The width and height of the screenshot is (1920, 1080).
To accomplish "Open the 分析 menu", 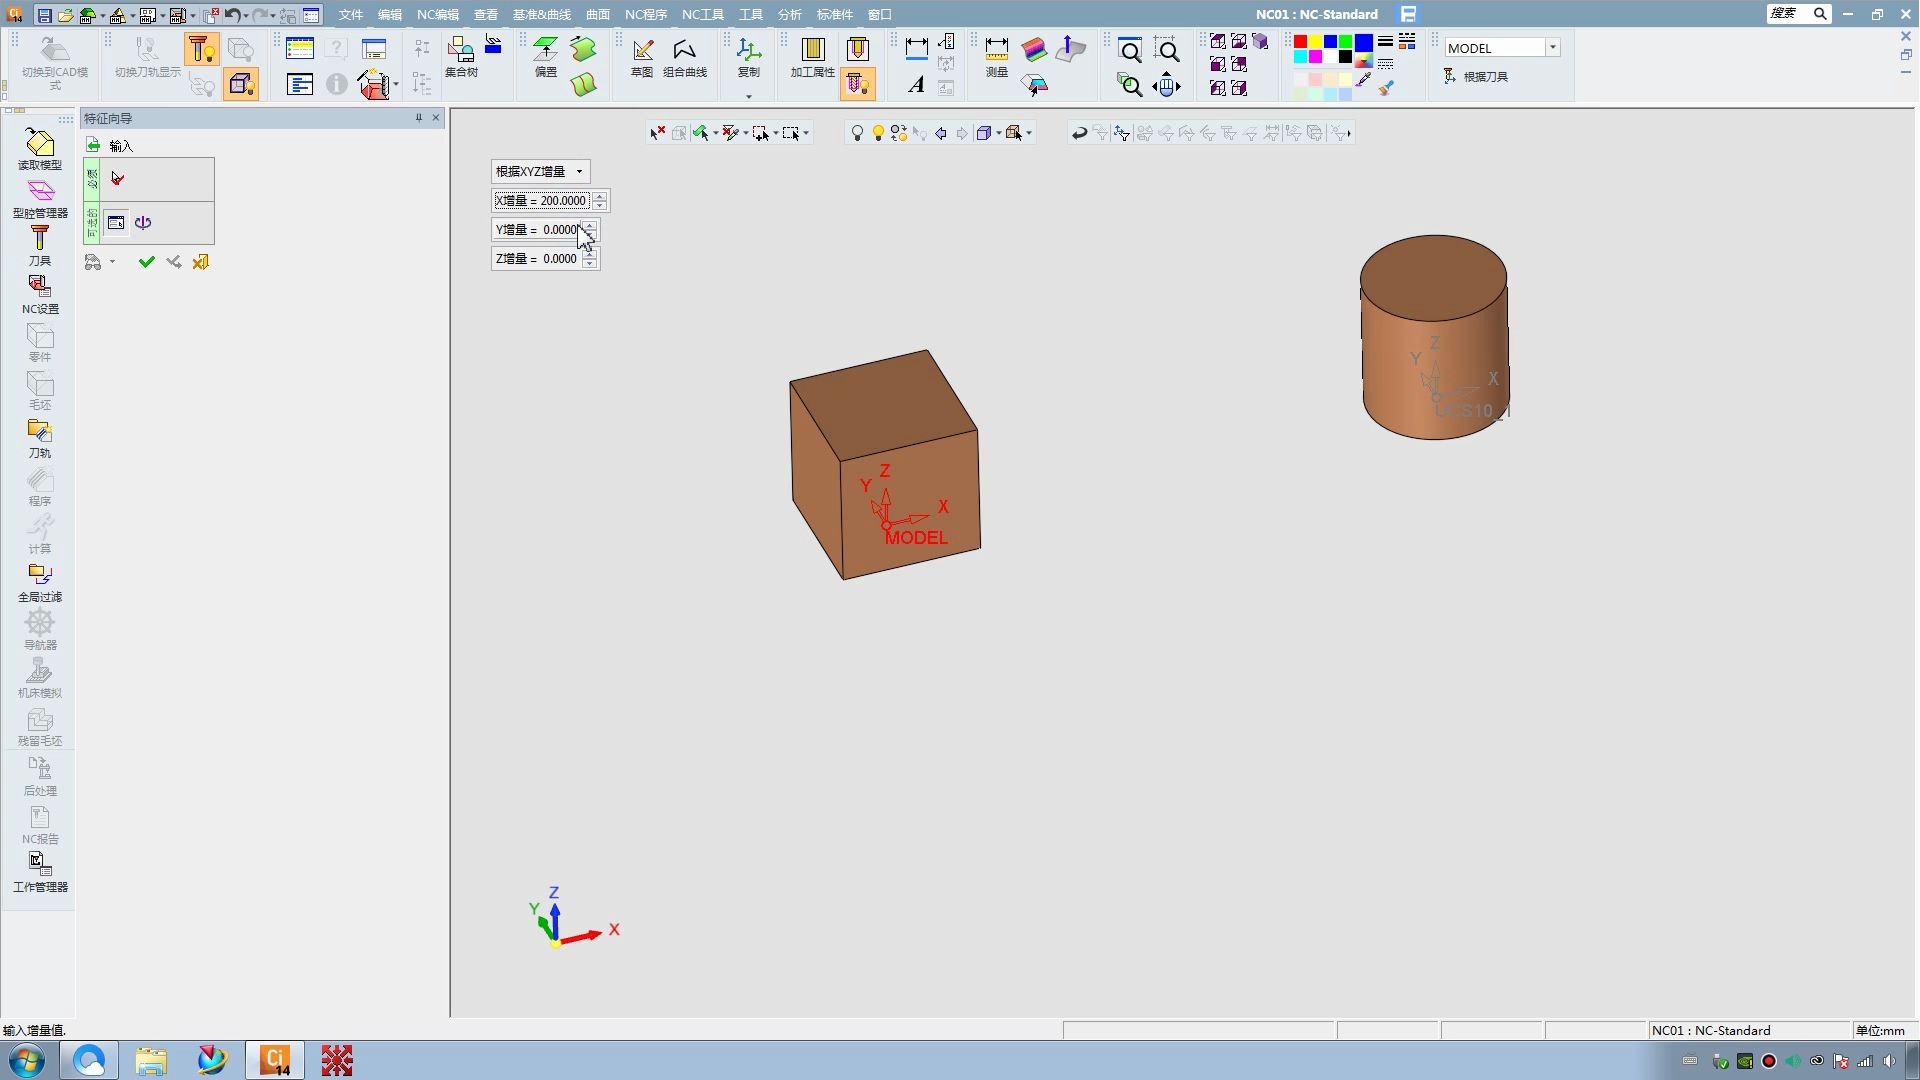I will (789, 14).
